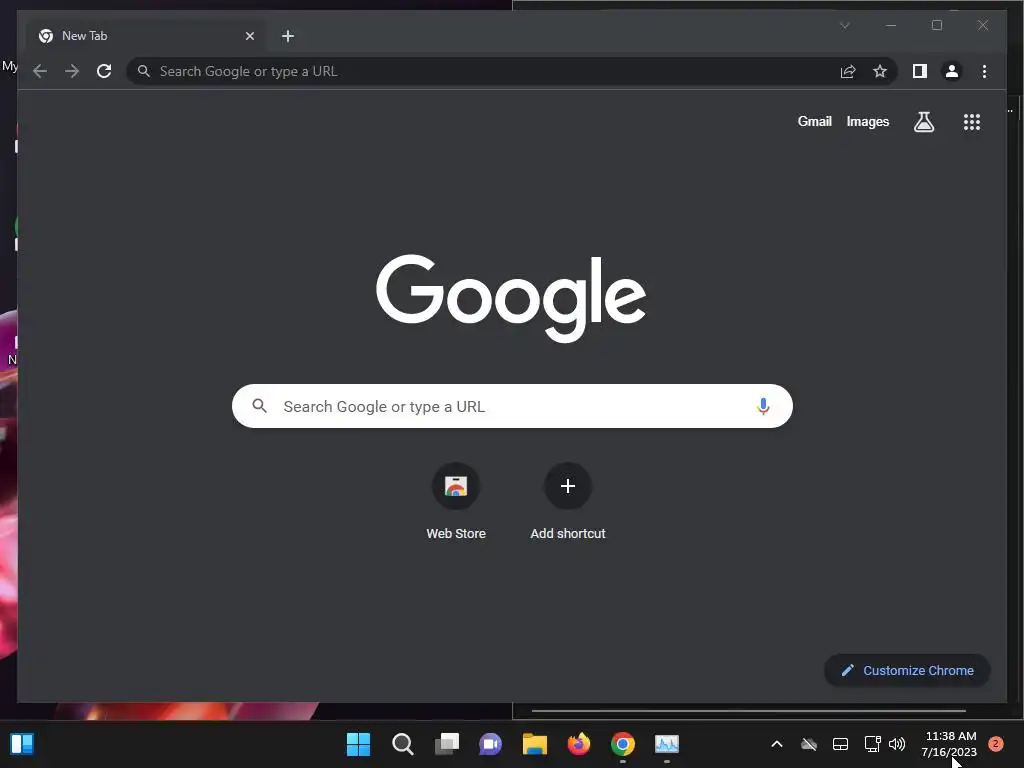
Task: Open the Google apps grid
Action: point(972,121)
